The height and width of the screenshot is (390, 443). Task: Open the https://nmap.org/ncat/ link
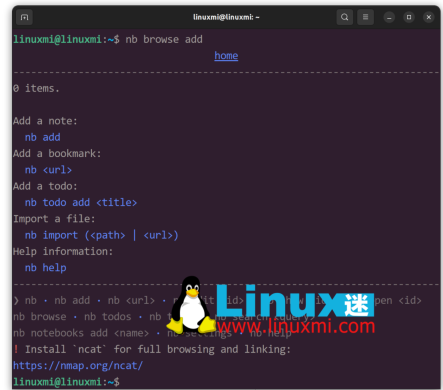78,366
